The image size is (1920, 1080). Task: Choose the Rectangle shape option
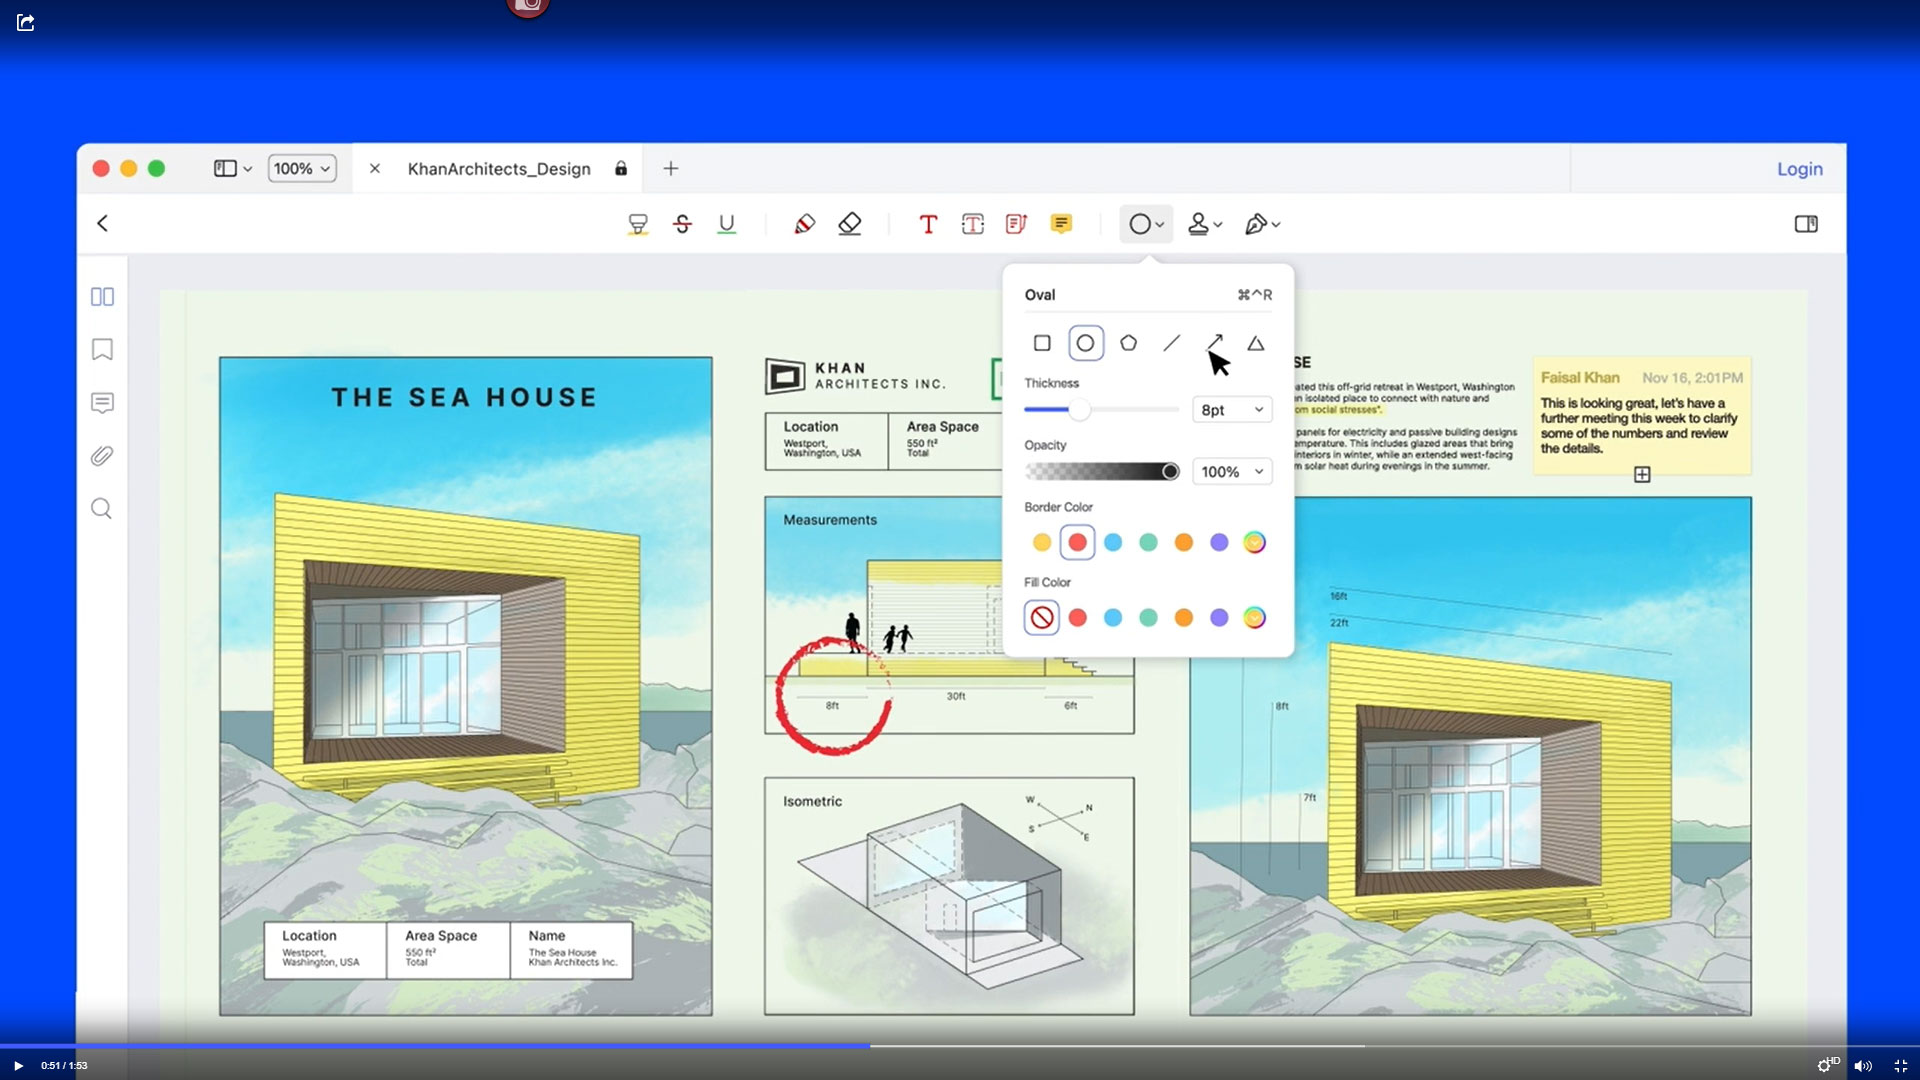click(x=1042, y=343)
